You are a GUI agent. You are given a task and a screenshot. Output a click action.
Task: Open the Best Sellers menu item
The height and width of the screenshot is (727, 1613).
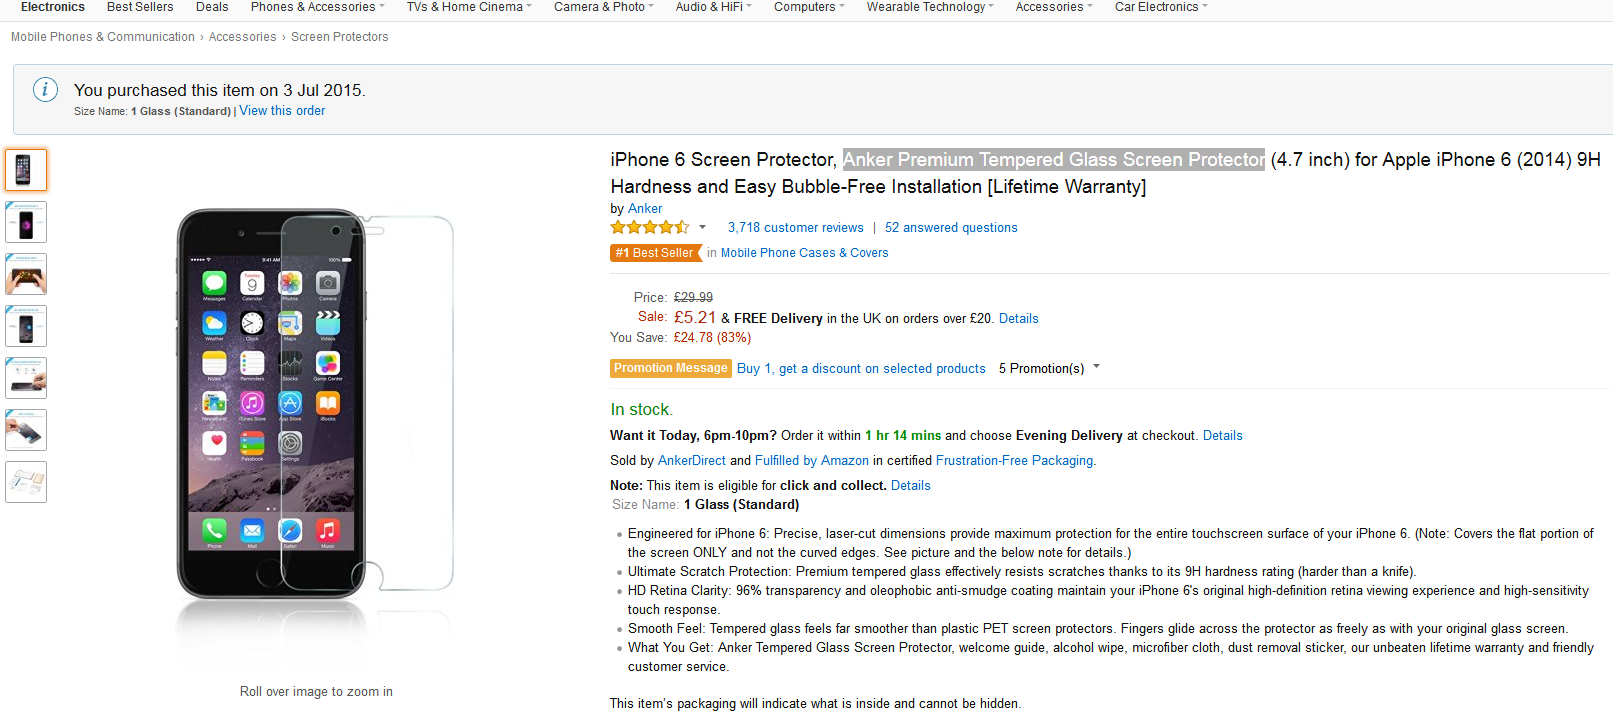[140, 7]
